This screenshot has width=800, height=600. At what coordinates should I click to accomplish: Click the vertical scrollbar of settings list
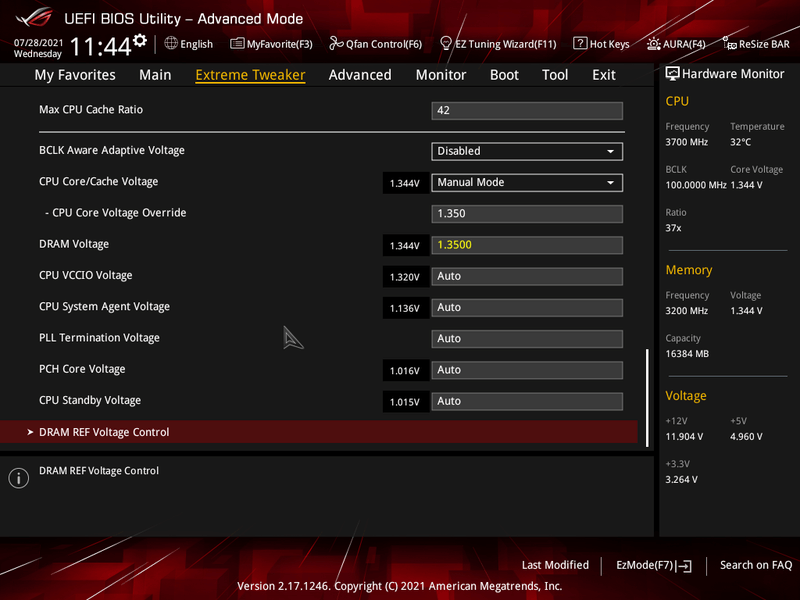pos(647,398)
